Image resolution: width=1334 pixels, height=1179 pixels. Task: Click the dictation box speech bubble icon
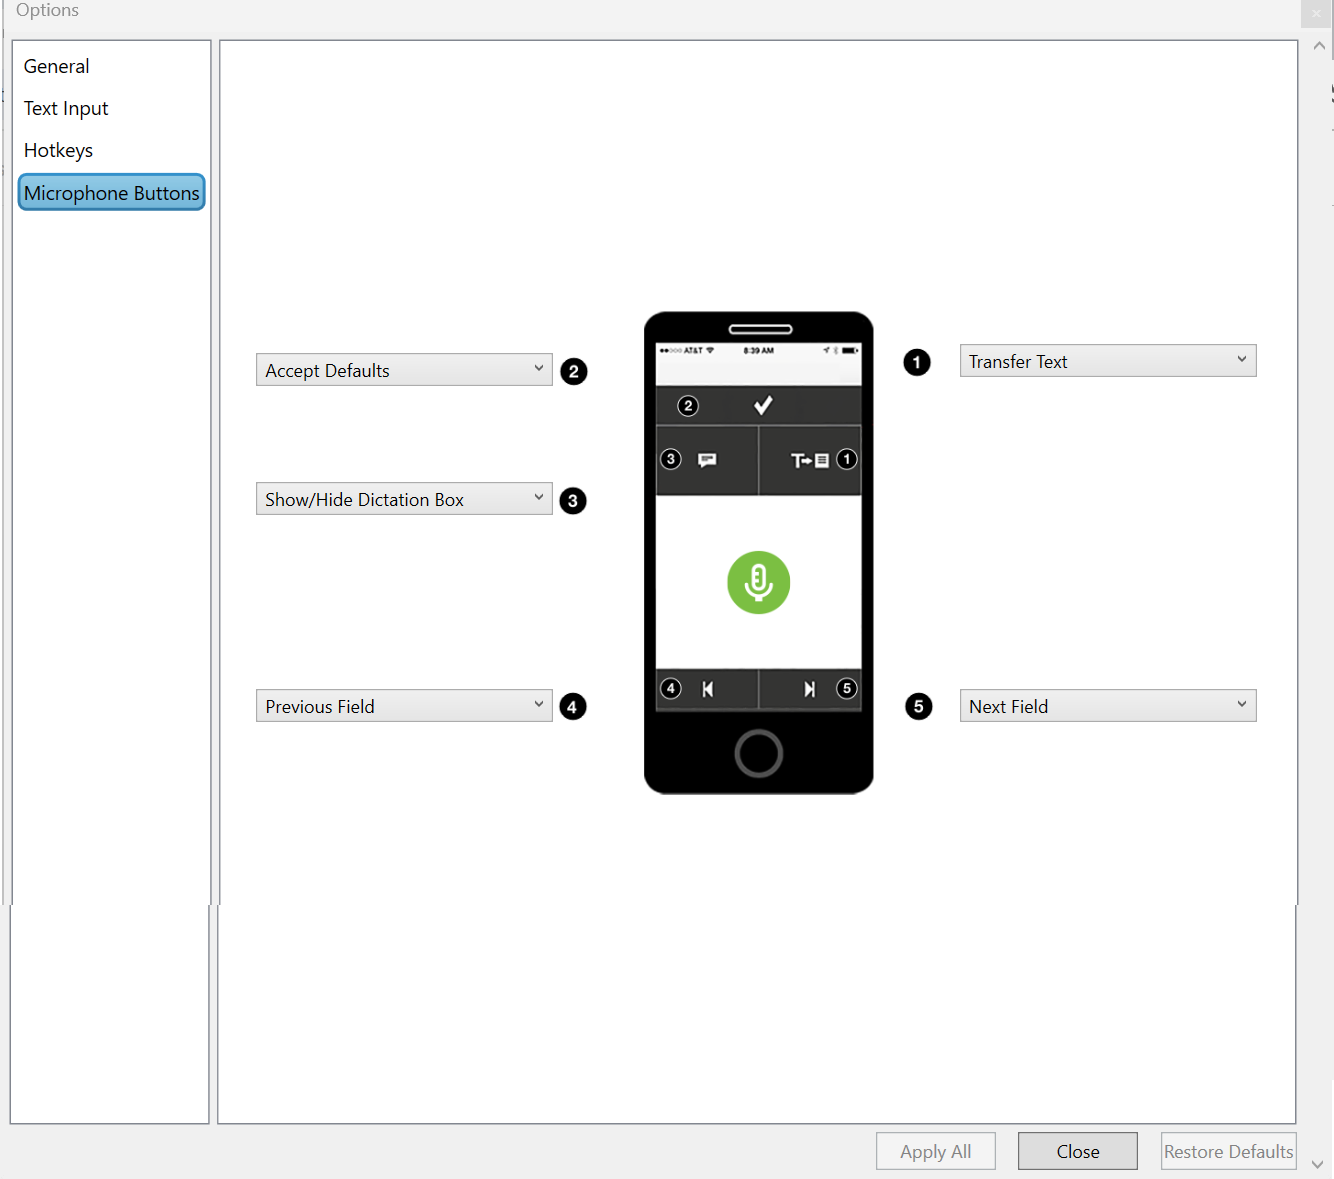coord(707,460)
